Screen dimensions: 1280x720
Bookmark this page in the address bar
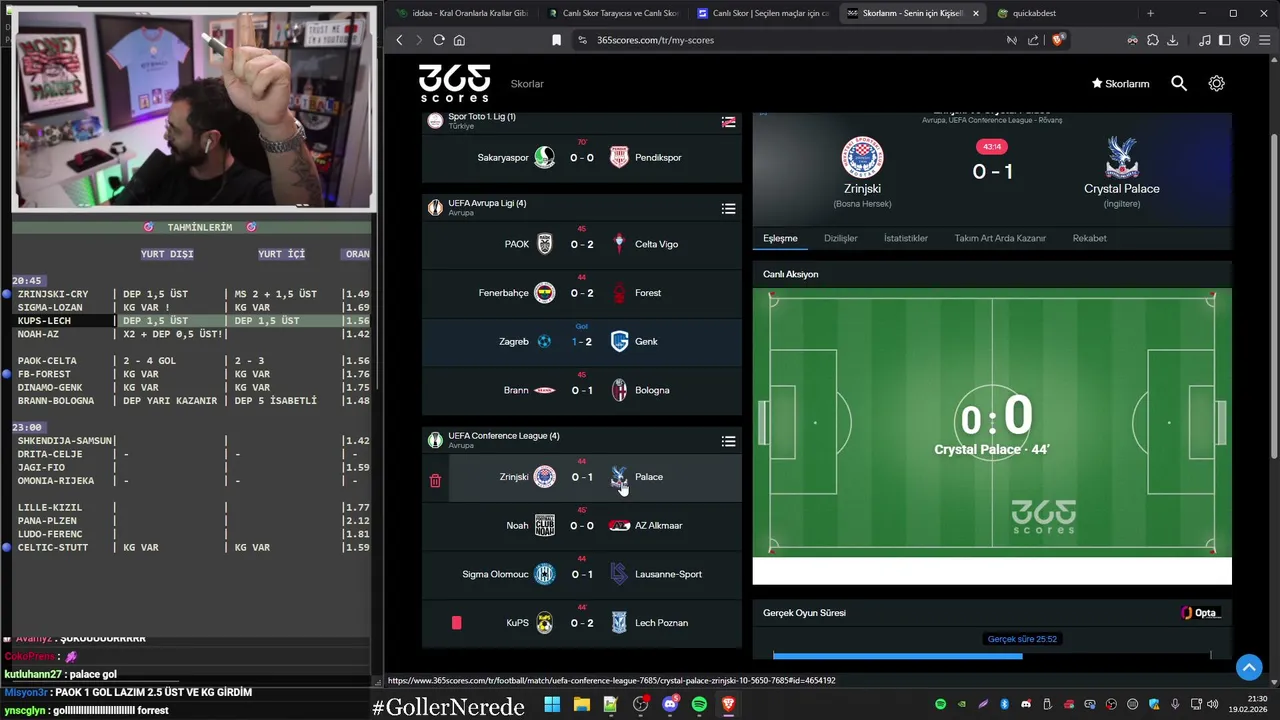tap(556, 40)
